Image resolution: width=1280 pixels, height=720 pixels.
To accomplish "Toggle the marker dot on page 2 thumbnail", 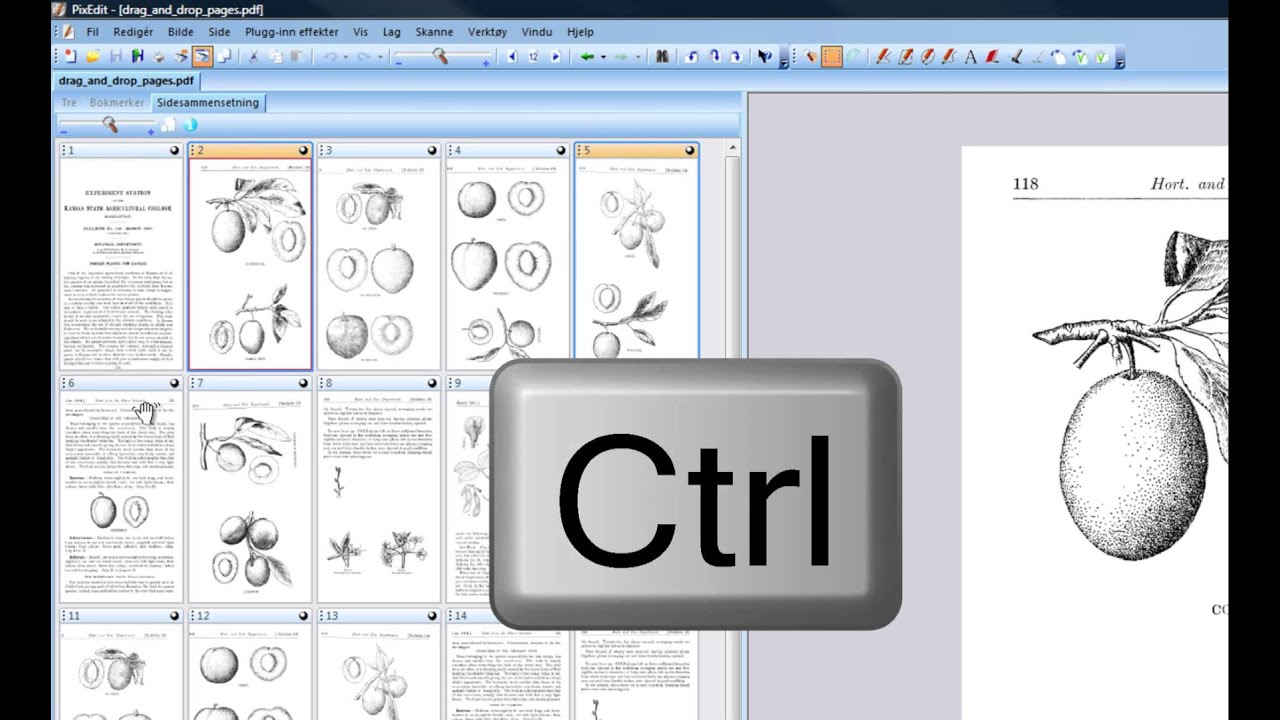I will click(x=303, y=151).
